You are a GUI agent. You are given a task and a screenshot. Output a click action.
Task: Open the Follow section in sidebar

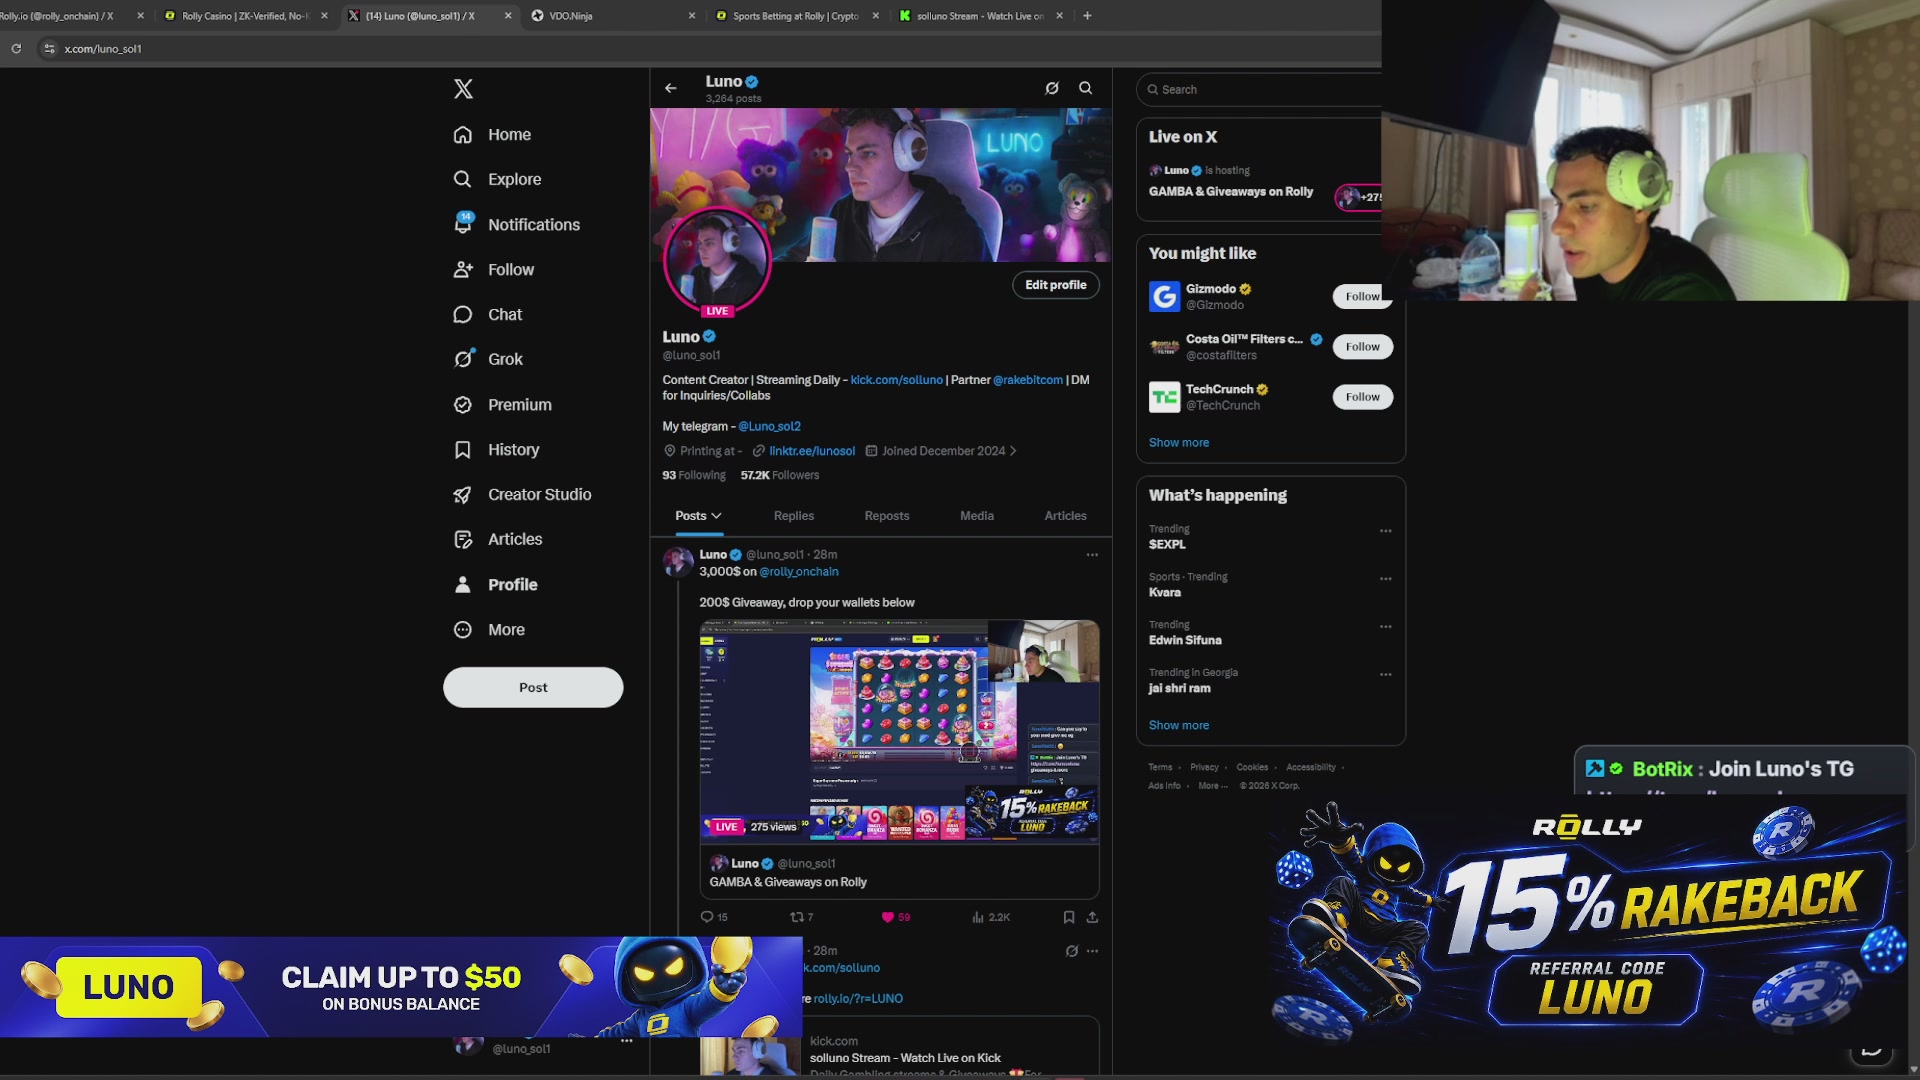[x=493, y=270]
